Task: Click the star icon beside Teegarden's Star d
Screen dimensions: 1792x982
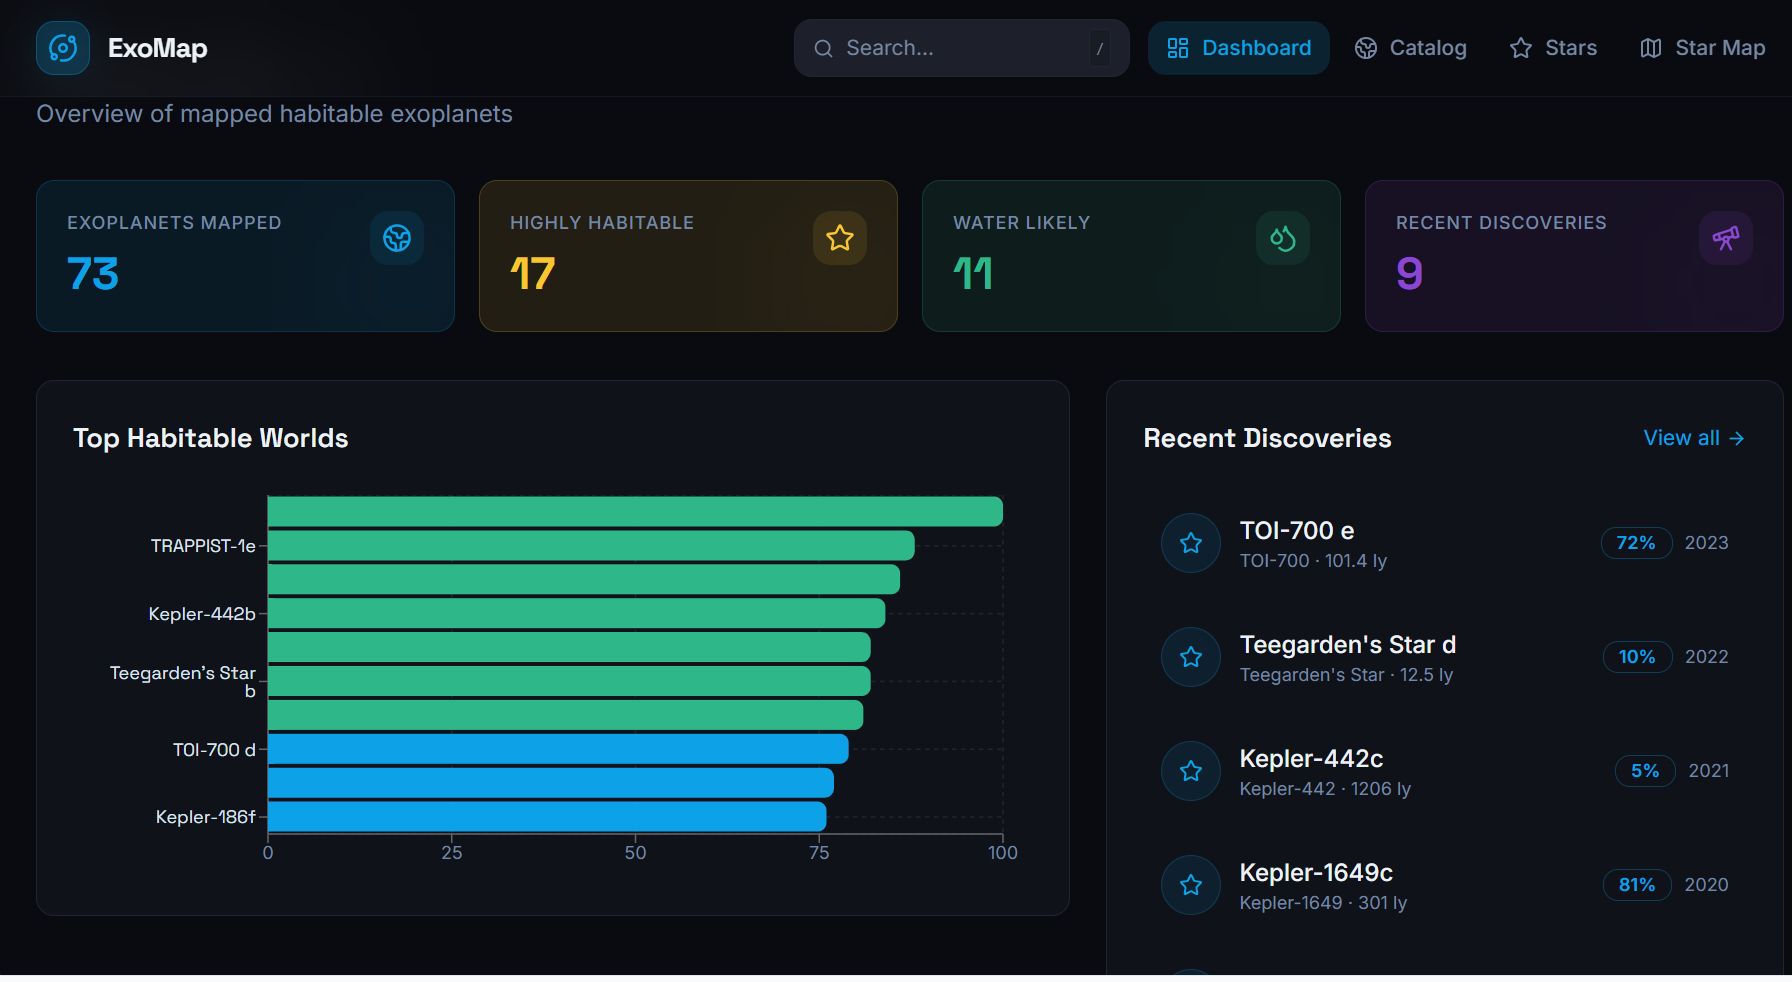Action: [x=1191, y=657]
